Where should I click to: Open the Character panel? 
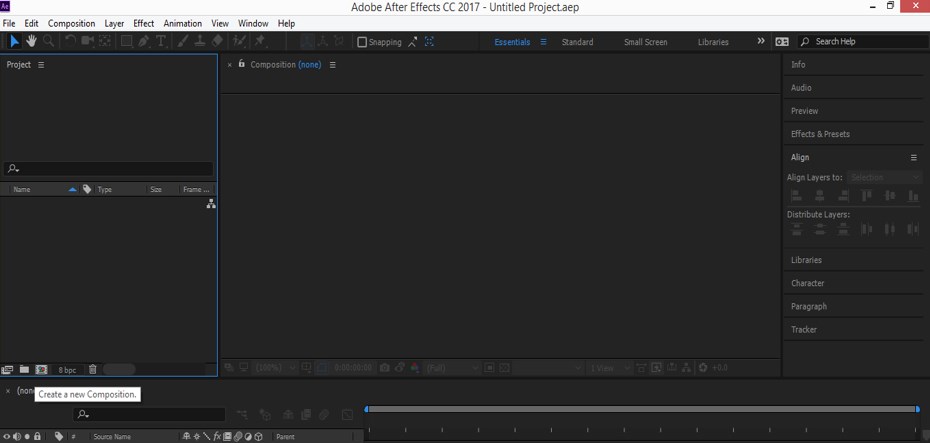[x=807, y=283]
